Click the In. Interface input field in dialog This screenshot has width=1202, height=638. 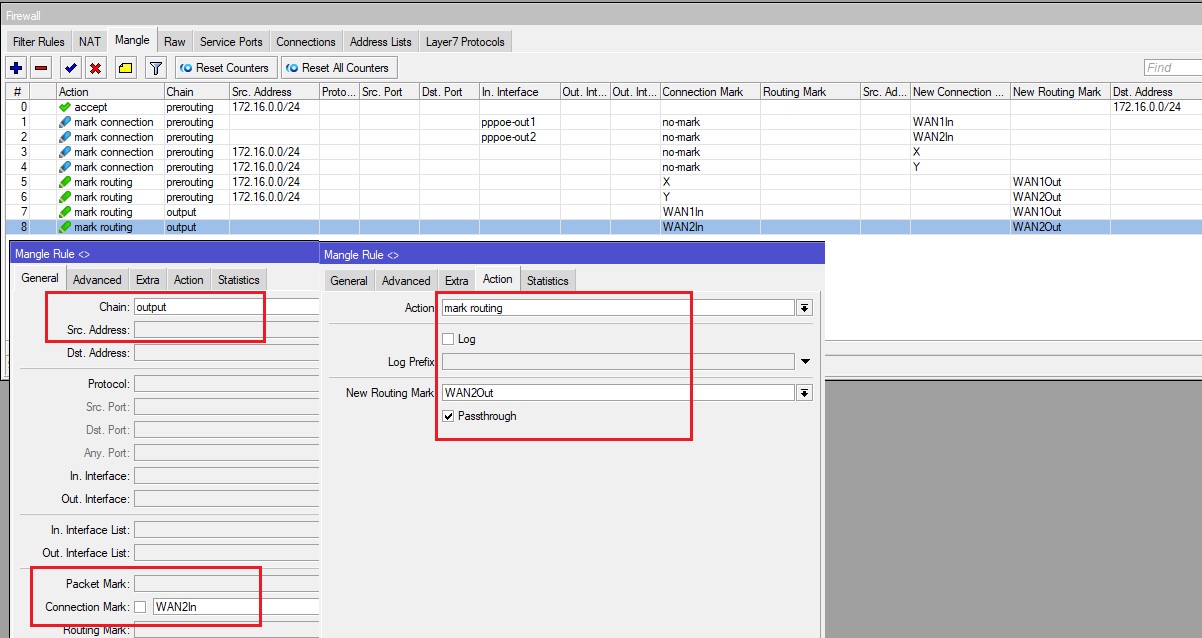[x=226, y=476]
